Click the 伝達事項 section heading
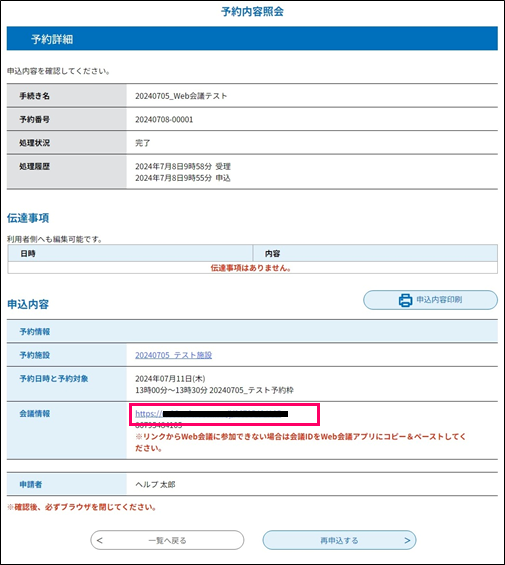This screenshot has height=565, width=505. (x=28, y=218)
